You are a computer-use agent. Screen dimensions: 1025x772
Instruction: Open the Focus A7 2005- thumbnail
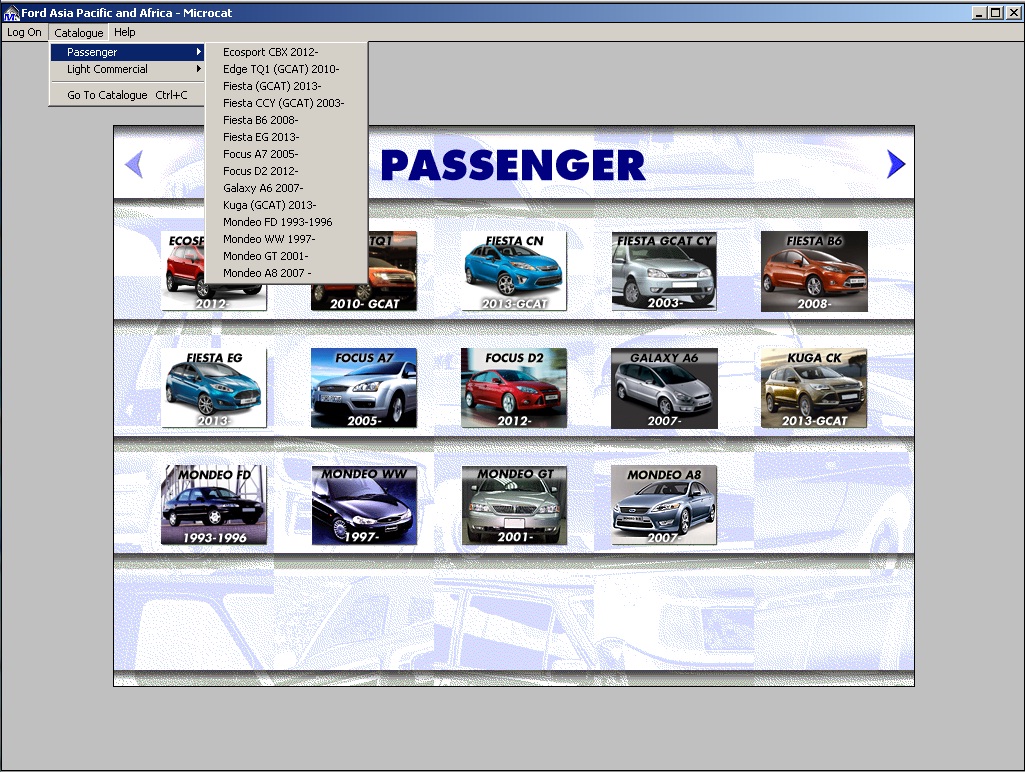(364, 388)
